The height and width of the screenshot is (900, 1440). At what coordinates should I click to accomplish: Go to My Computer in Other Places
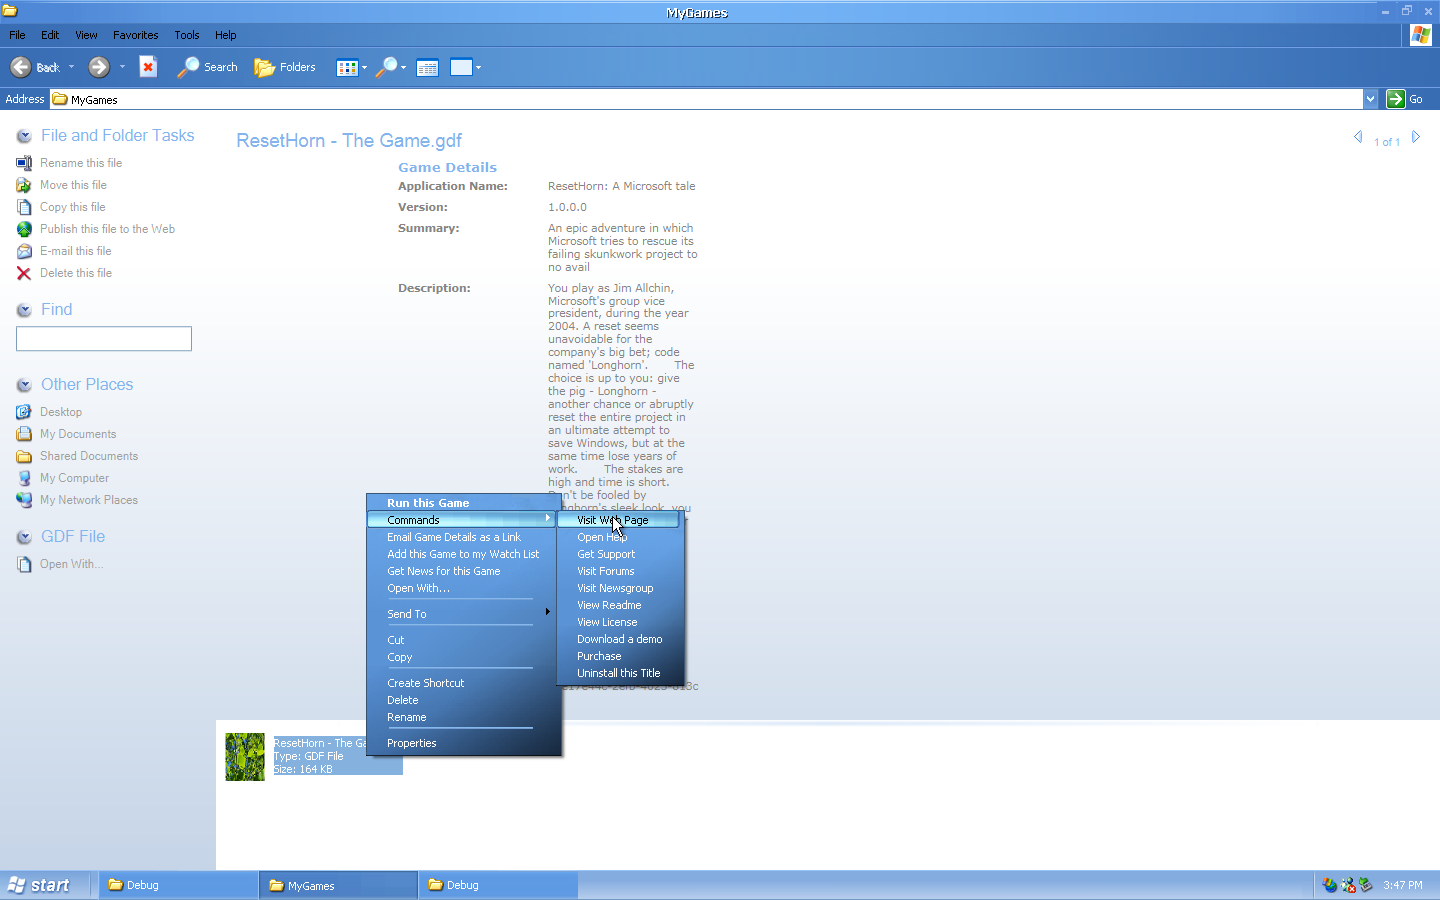74,478
